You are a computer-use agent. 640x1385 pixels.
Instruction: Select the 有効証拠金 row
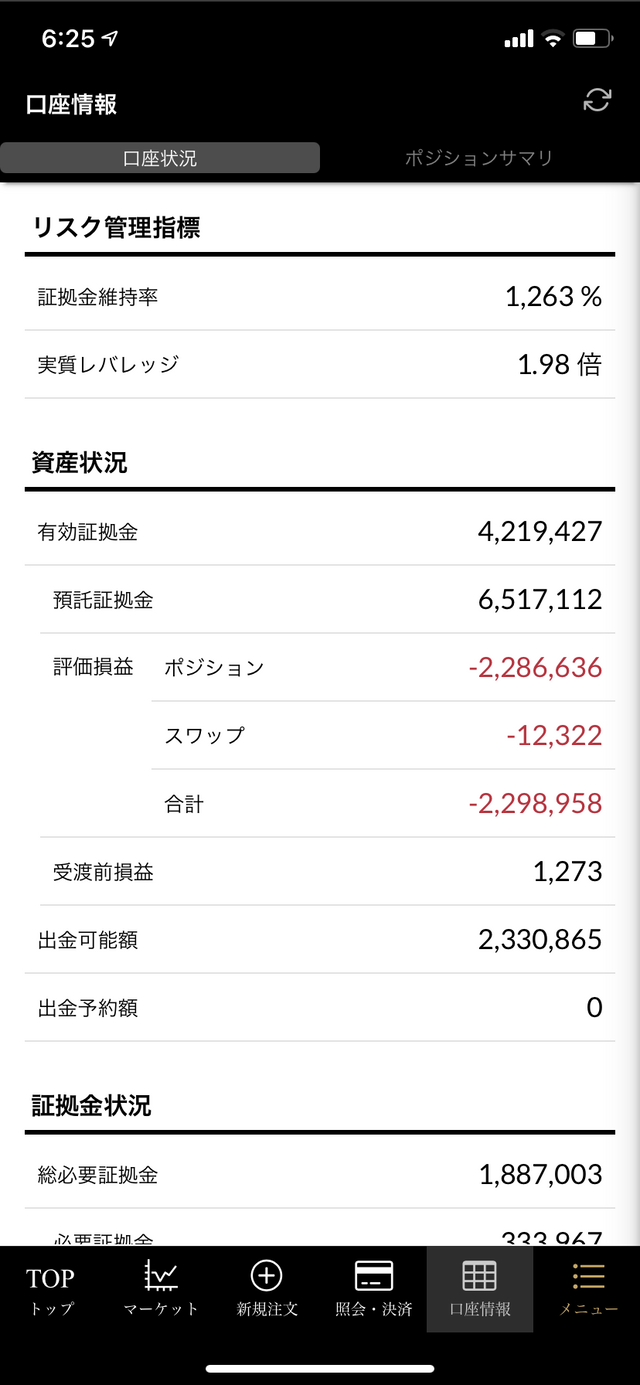320,531
